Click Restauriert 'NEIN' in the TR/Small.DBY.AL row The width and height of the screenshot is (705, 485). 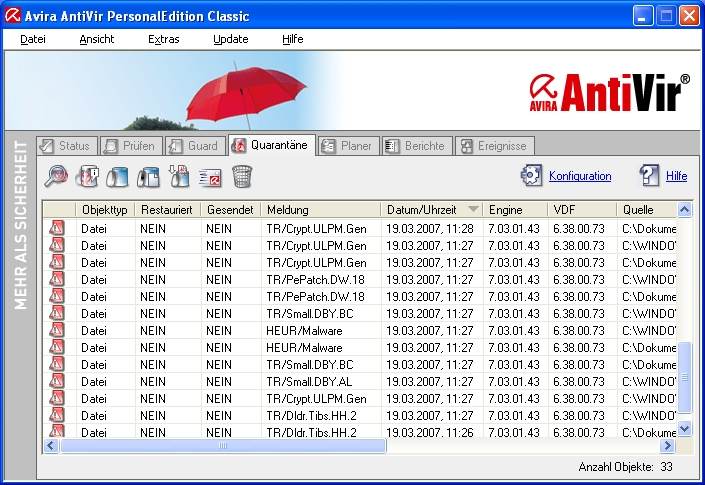coord(153,382)
